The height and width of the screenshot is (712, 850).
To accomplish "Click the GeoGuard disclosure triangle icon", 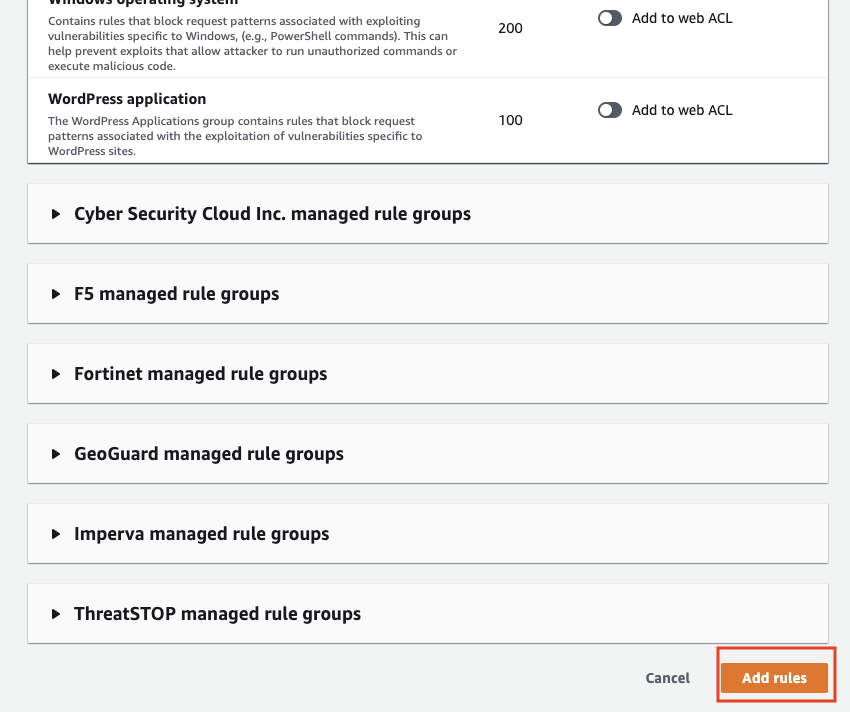I will click(x=56, y=454).
